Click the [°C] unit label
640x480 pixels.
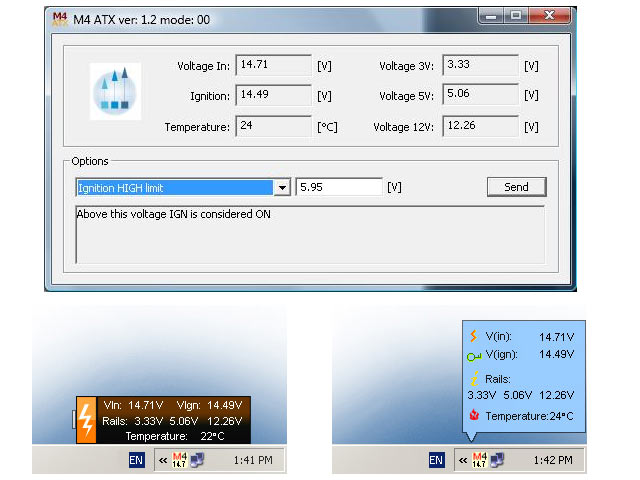[327, 127]
